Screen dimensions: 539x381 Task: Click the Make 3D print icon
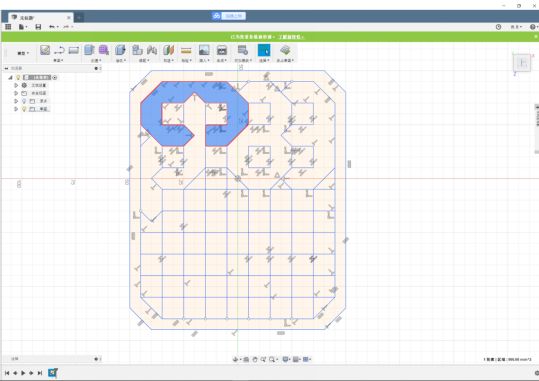222,50
